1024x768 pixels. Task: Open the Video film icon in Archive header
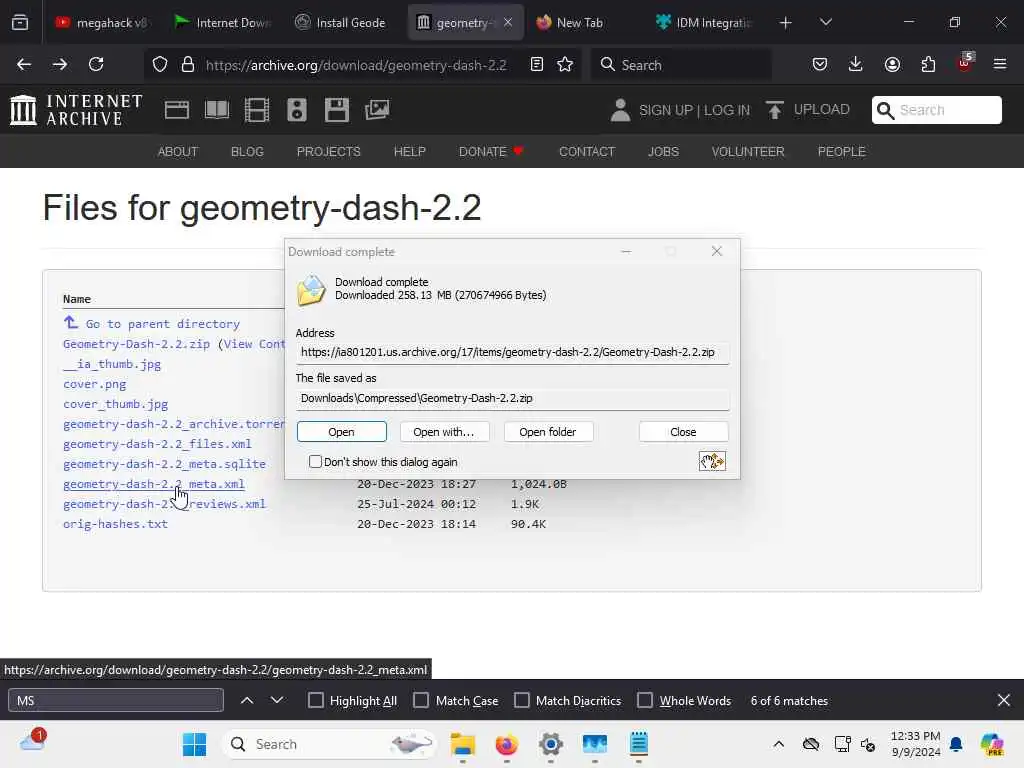(257, 110)
